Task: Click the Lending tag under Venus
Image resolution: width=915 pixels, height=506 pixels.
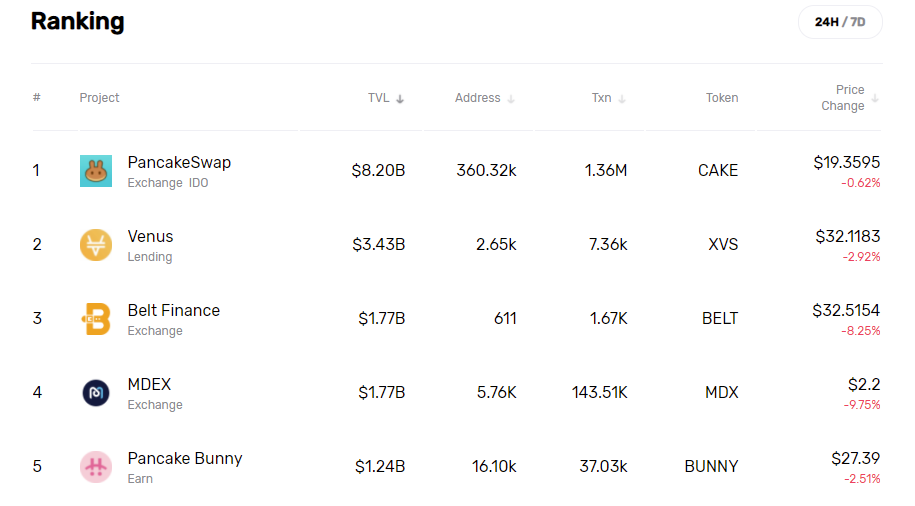Action: coord(150,257)
